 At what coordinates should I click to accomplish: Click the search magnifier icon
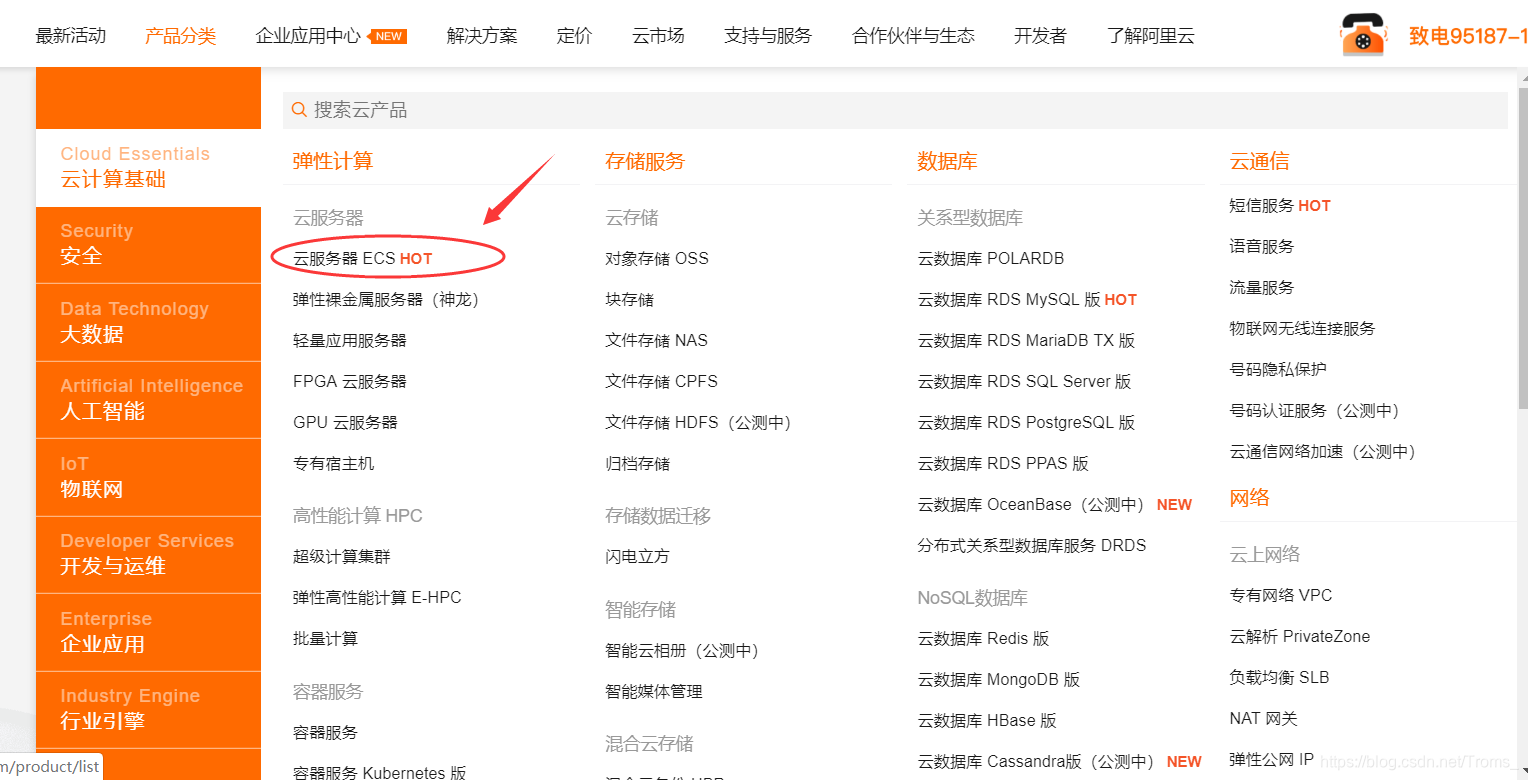[299, 110]
